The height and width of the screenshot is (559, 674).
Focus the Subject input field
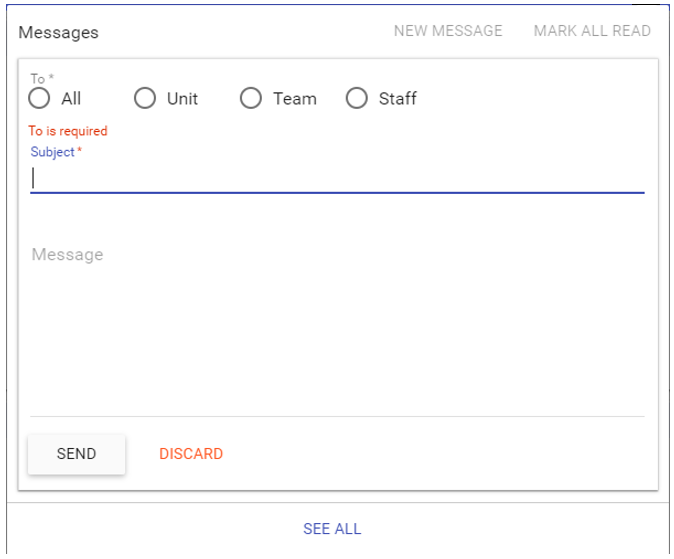click(337, 178)
